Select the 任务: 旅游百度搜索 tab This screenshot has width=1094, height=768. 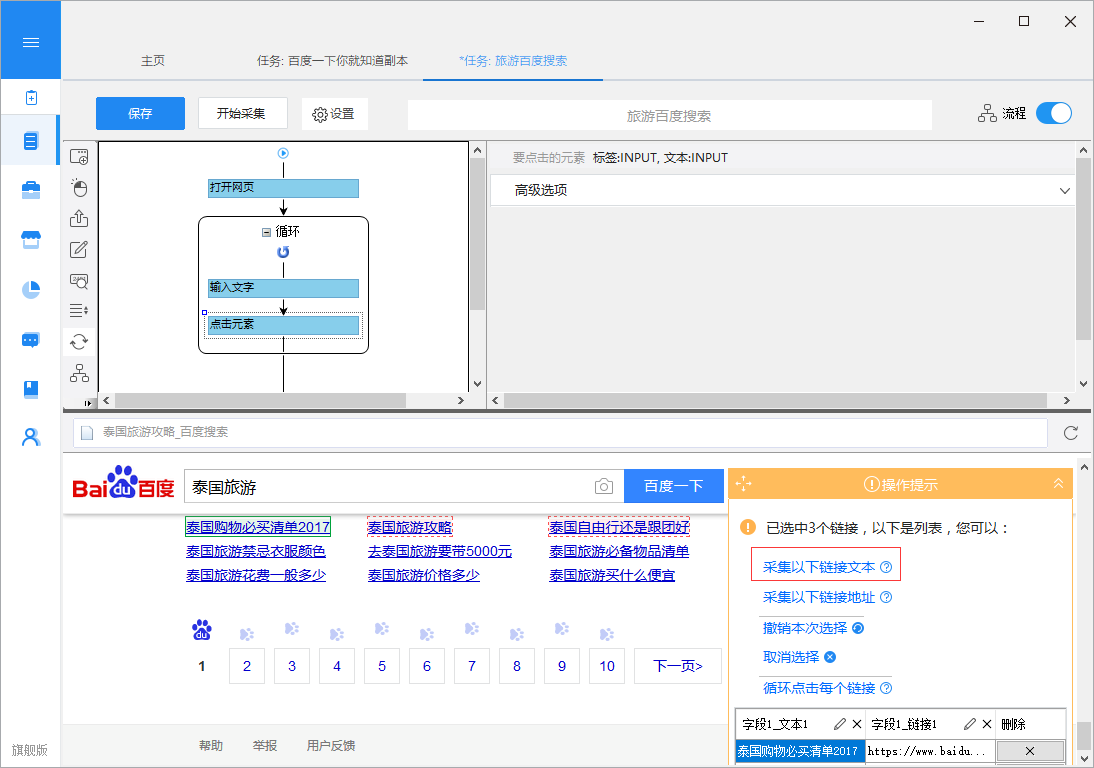point(513,61)
